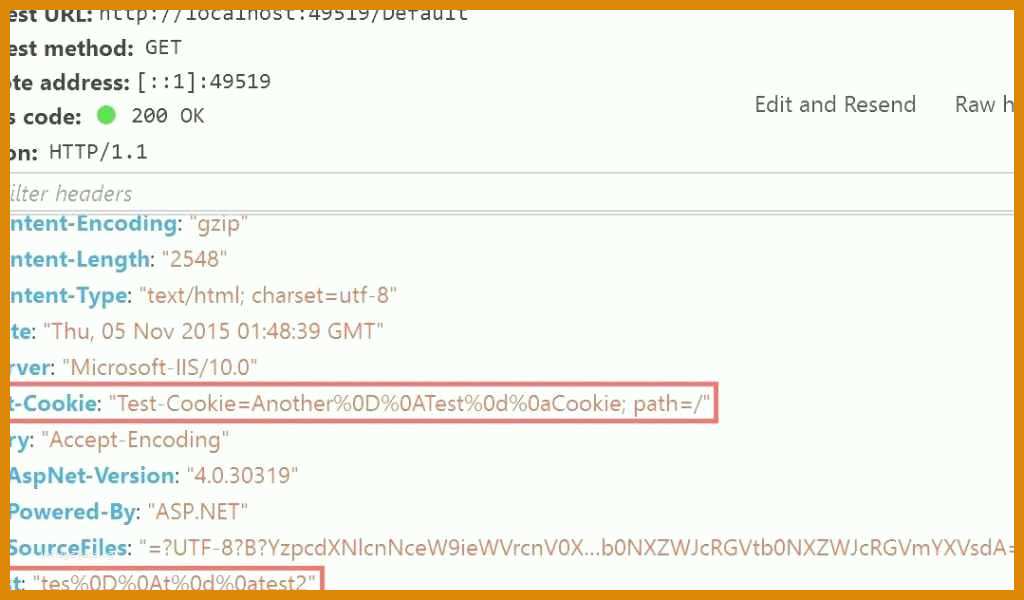Select the HTTP/1.1 version value
Image resolution: width=1024 pixels, height=600 pixels.
tap(98, 152)
